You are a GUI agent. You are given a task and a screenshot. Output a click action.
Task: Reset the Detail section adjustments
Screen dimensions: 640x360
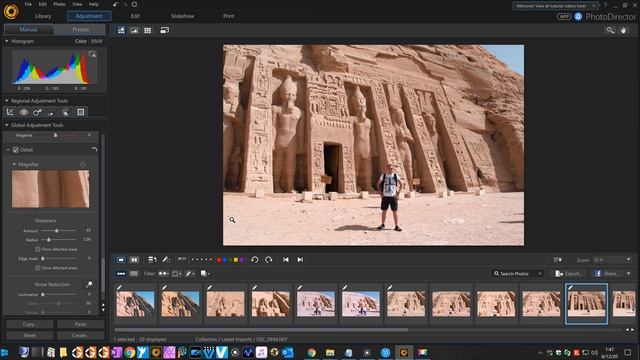[94, 150]
